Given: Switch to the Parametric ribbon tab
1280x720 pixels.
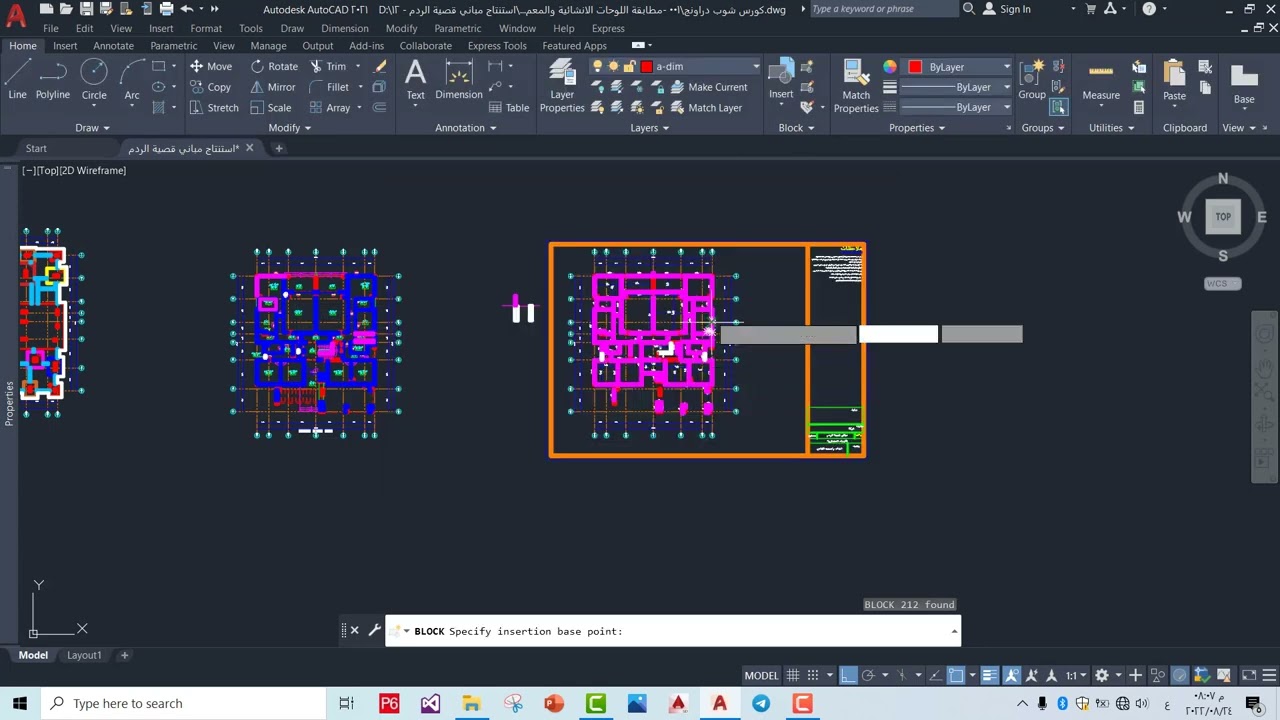Looking at the screenshot, I should tap(174, 46).
